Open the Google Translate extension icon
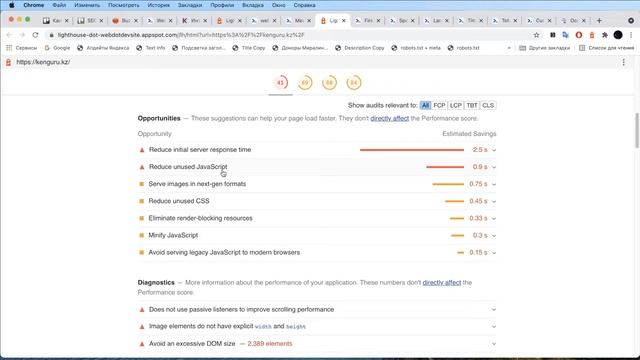Viewport: 640px width, 360px height. click(x=565, y=35)
